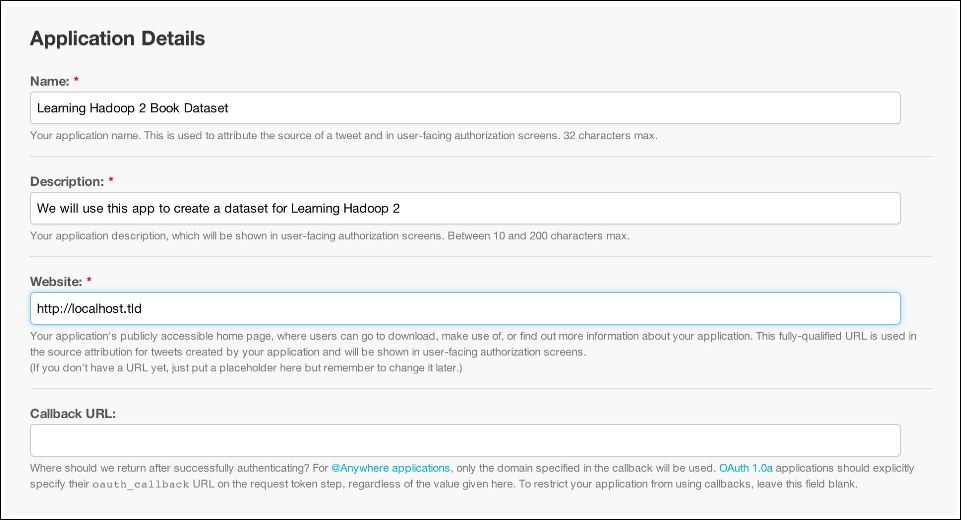961x520 pixels.
Task: Click the Name: field label
Action: (50, 81)
